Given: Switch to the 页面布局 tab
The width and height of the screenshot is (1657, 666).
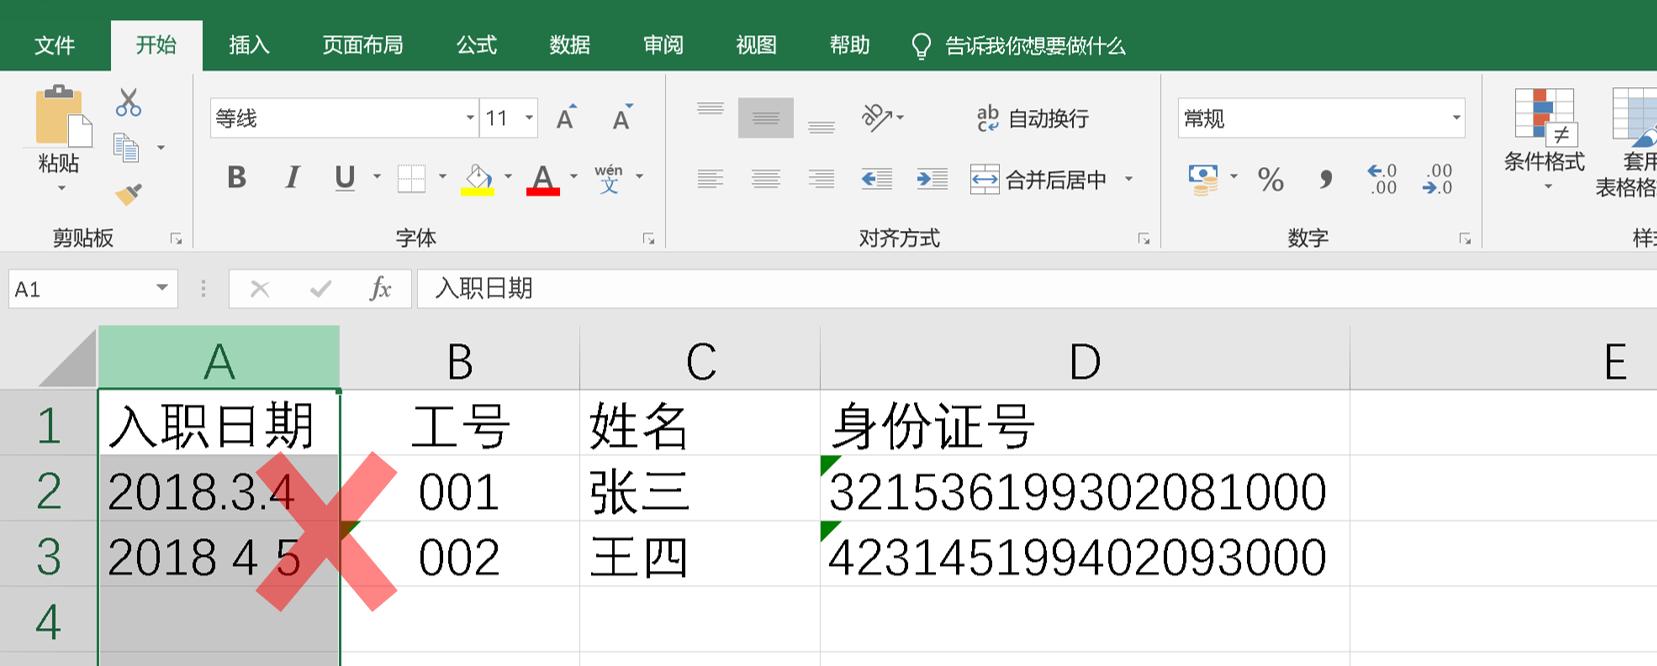Looking at the screenshot, I should (363, 45).
